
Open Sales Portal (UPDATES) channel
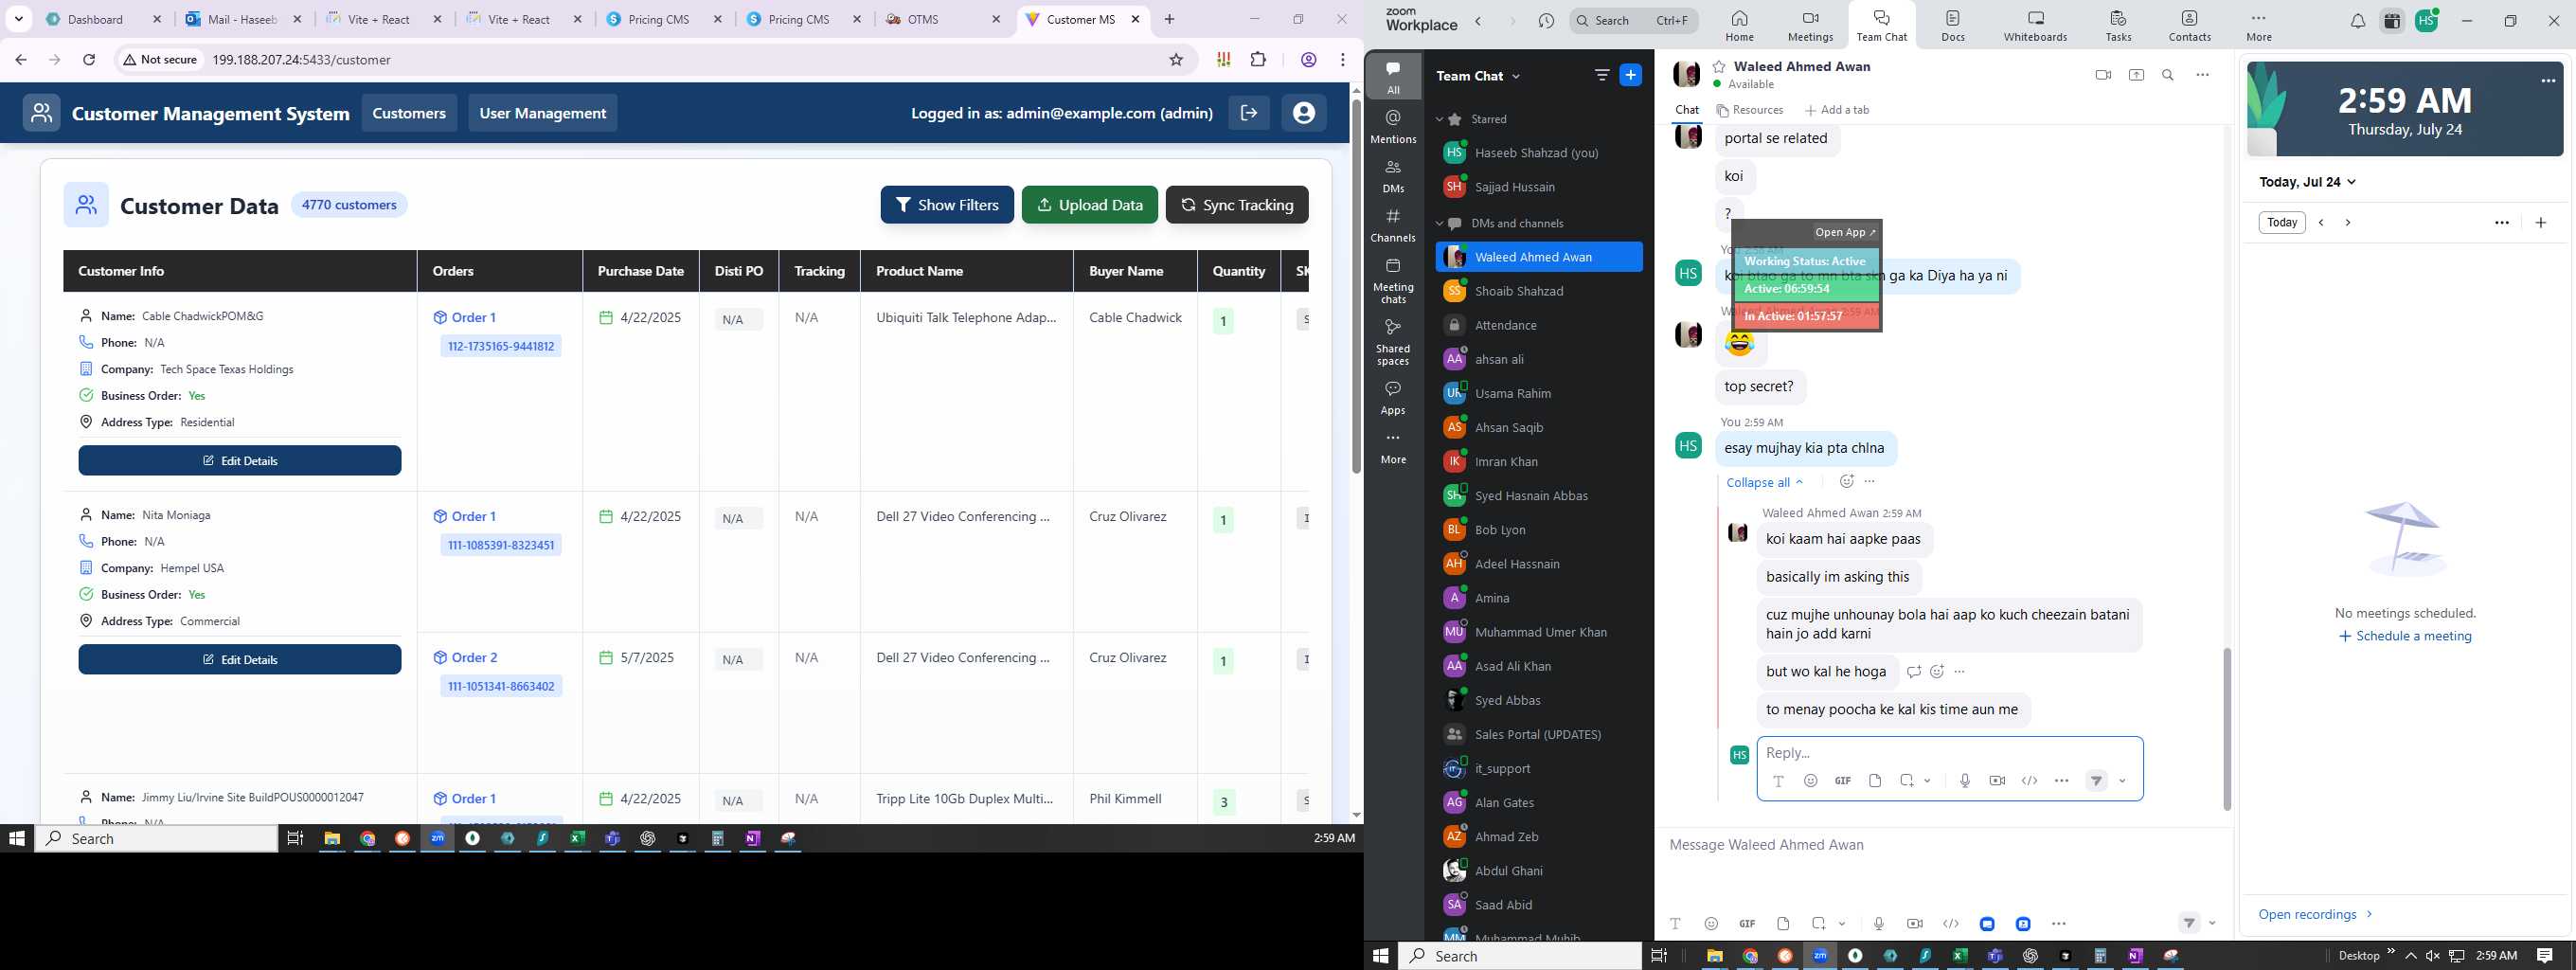[x=1539, y=734]
